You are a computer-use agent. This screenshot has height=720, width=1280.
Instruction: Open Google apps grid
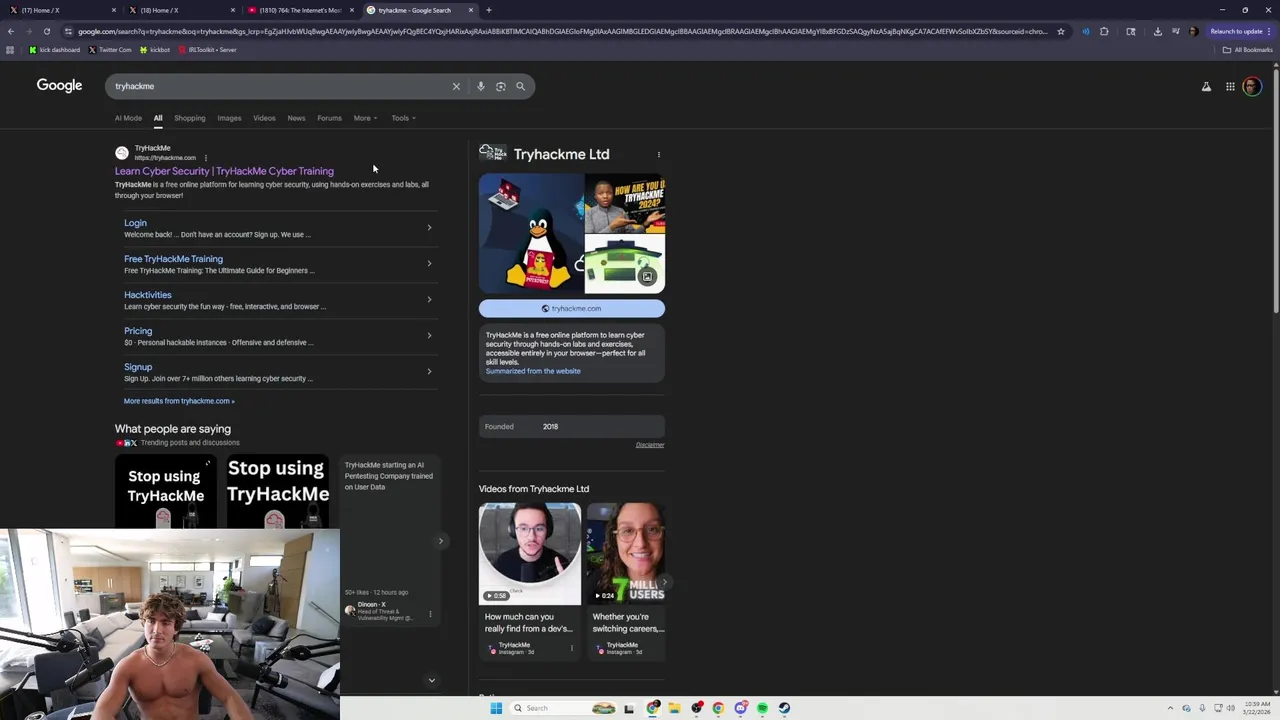(1230, 87)
